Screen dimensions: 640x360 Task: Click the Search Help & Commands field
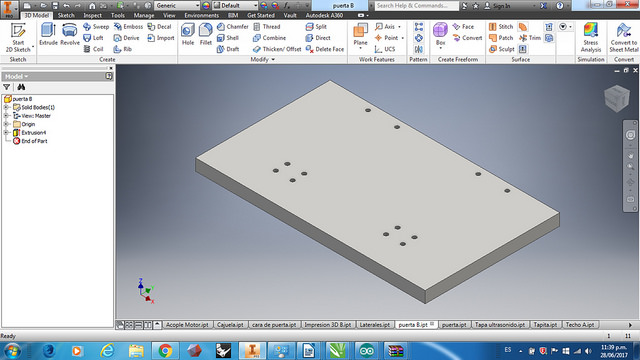pyautogui.click(x=416, y=6)
